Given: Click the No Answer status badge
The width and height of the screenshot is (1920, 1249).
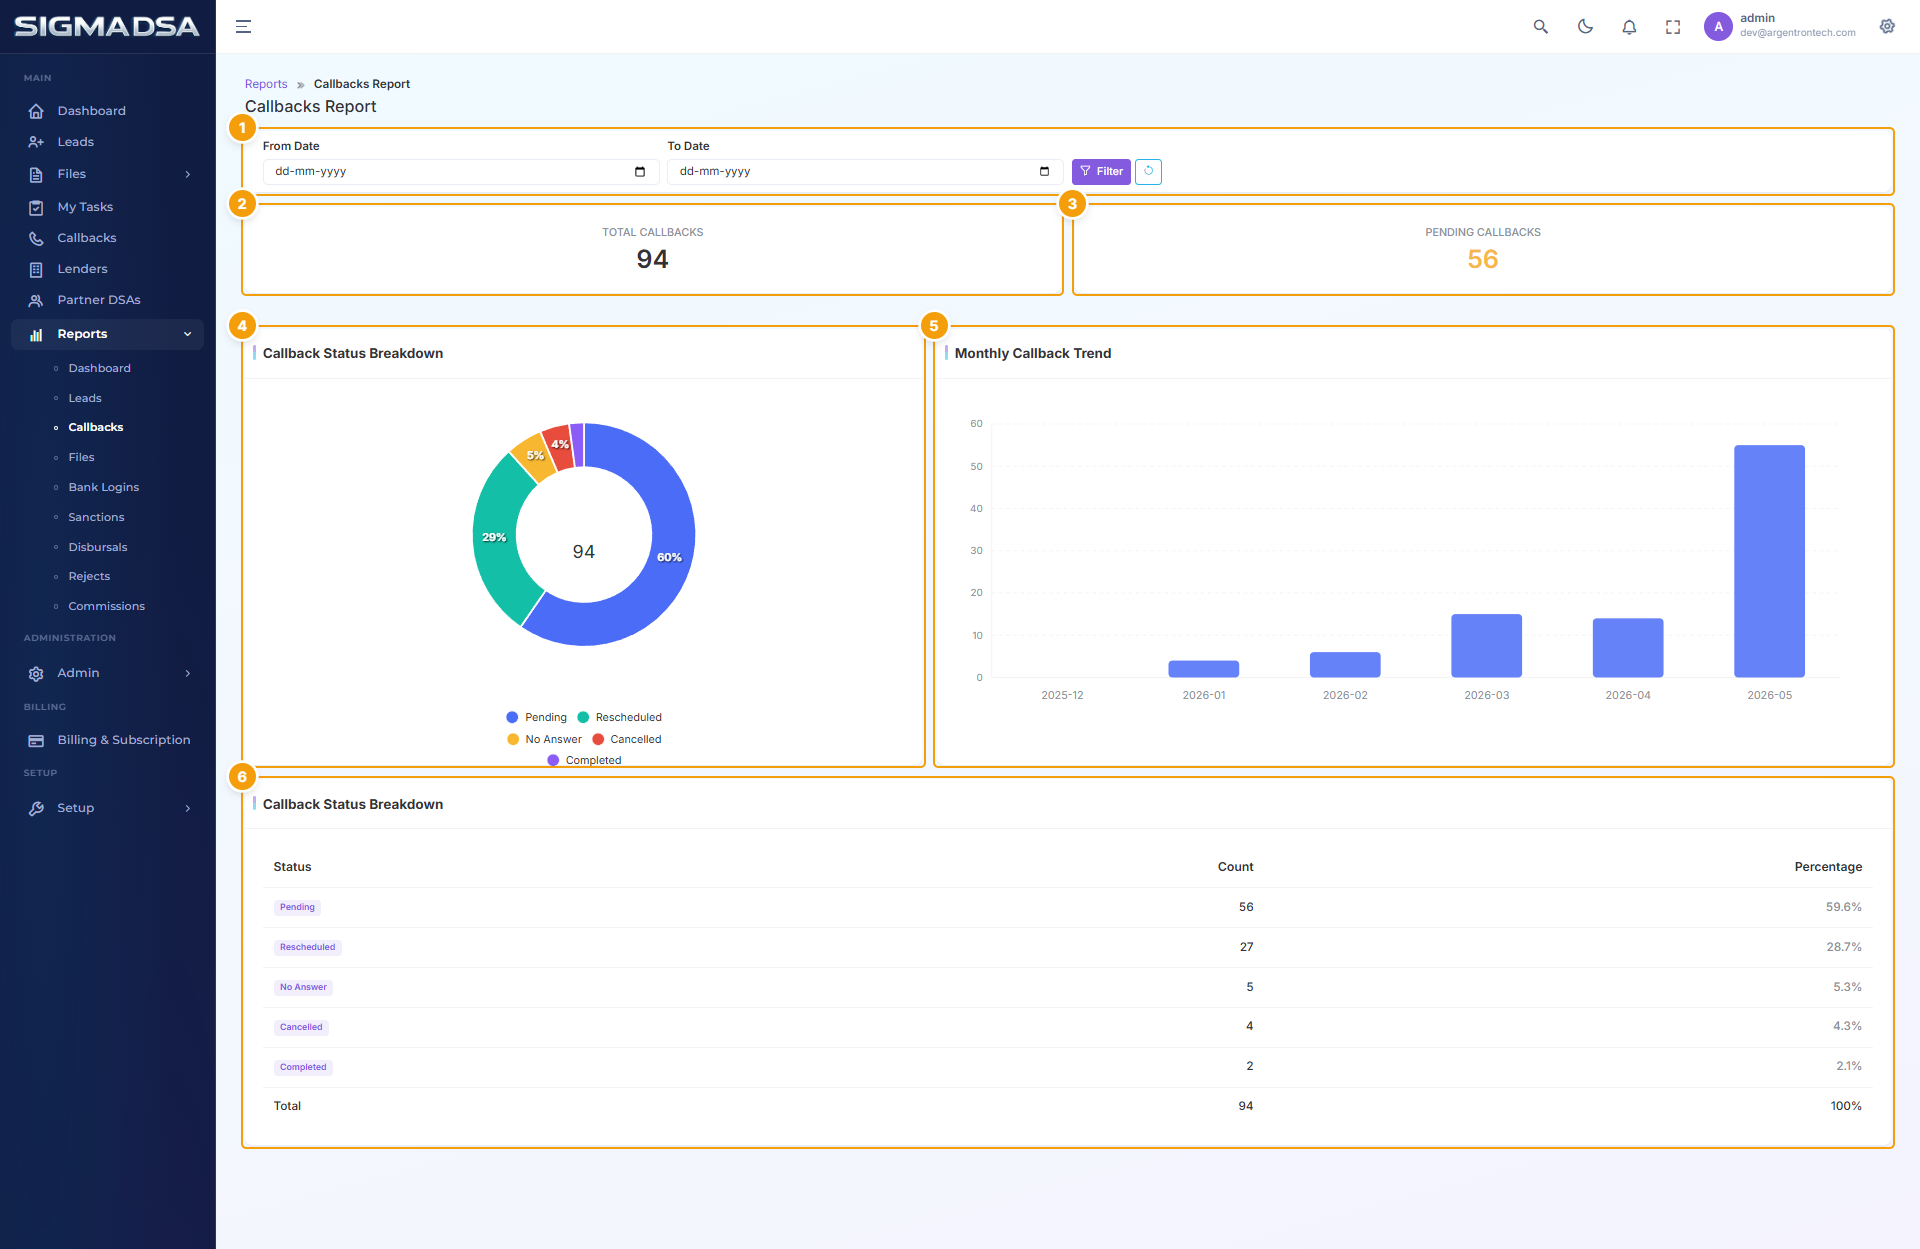Looking at the screenshot, I should point(303,987).
